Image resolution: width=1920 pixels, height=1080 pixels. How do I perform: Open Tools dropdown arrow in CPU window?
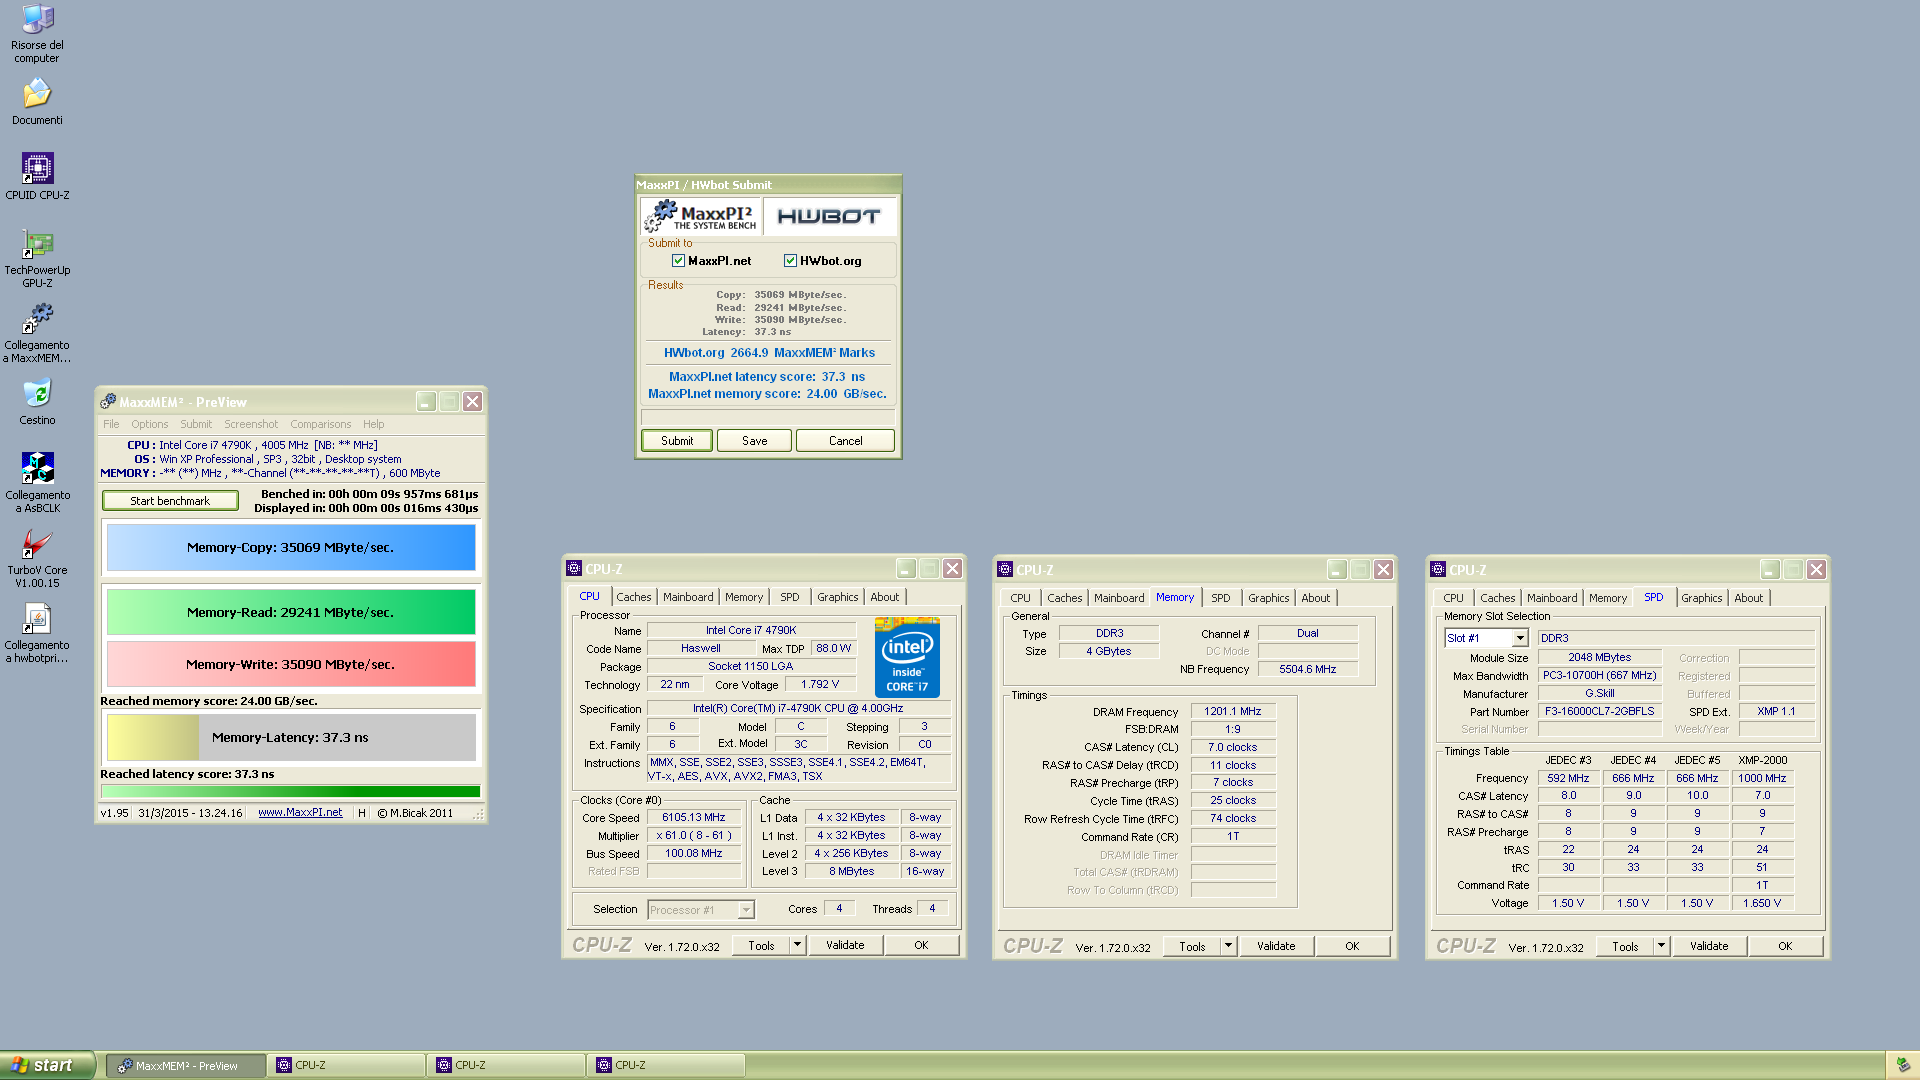[x=798, y=945]
